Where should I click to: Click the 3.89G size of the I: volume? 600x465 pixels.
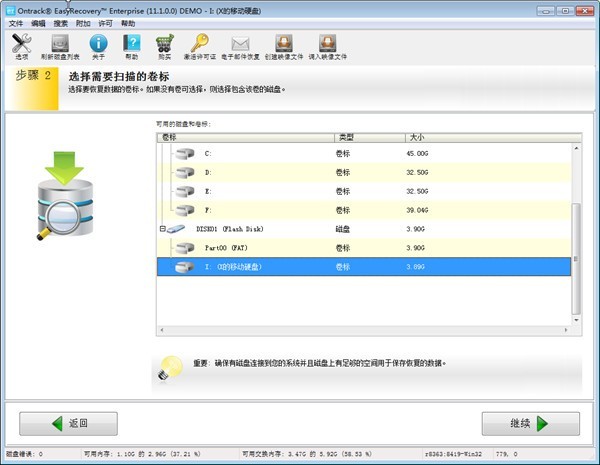tap(415, 267)
